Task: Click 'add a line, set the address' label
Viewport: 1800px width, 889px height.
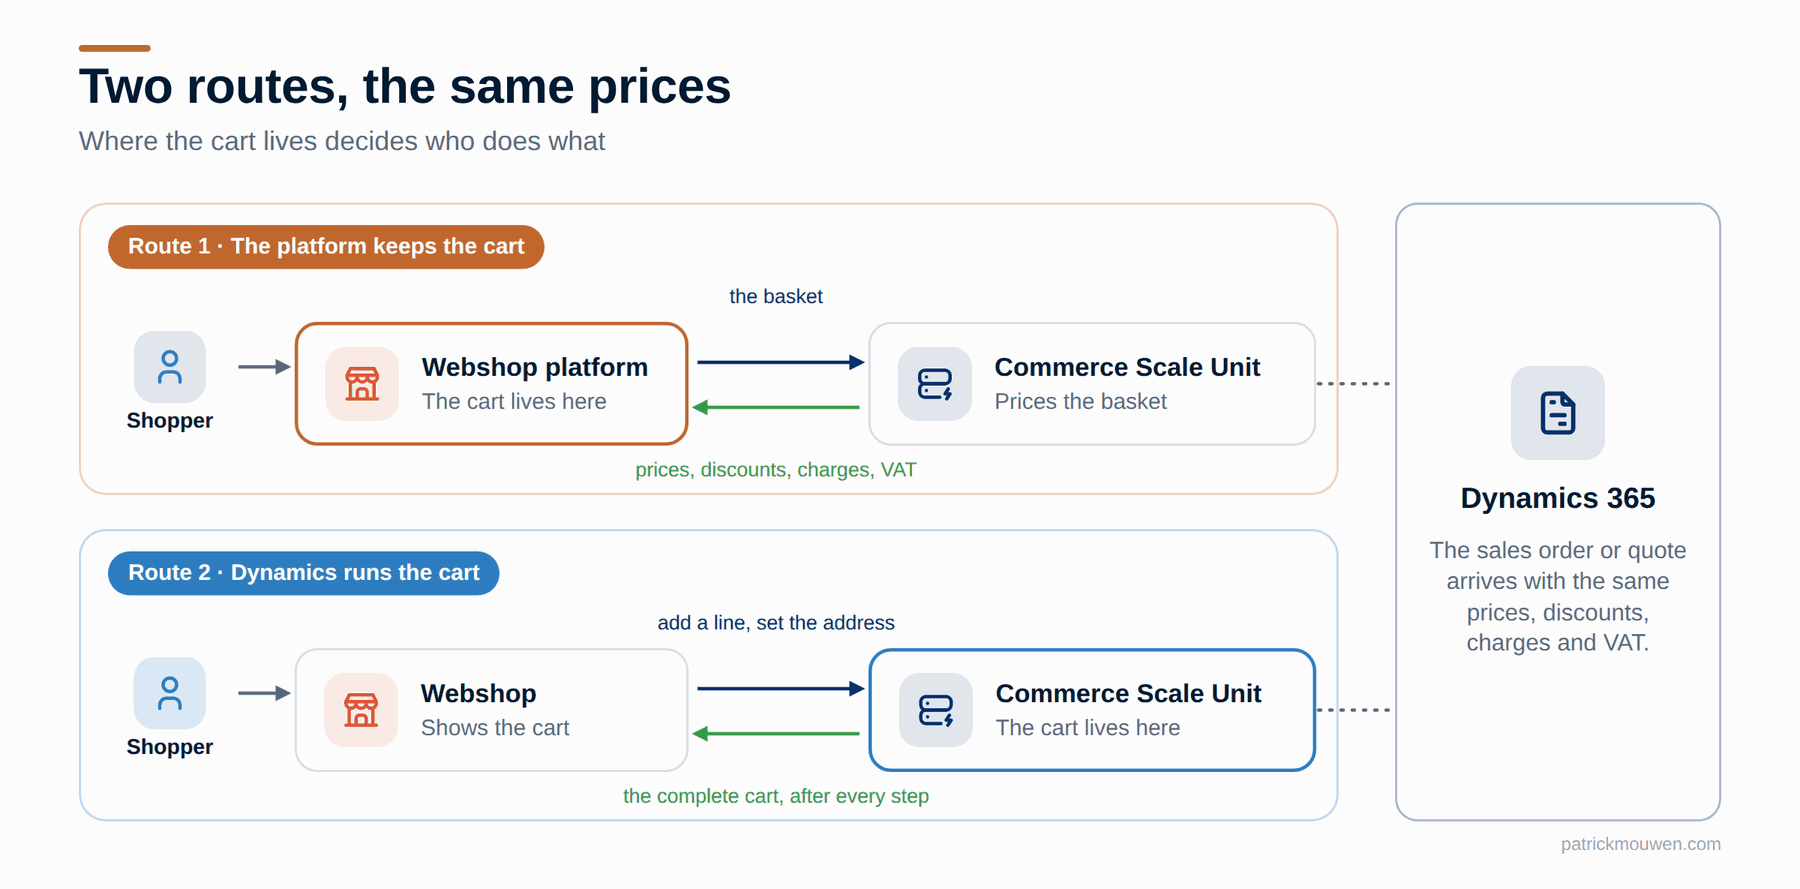Action: coord(776,623)
